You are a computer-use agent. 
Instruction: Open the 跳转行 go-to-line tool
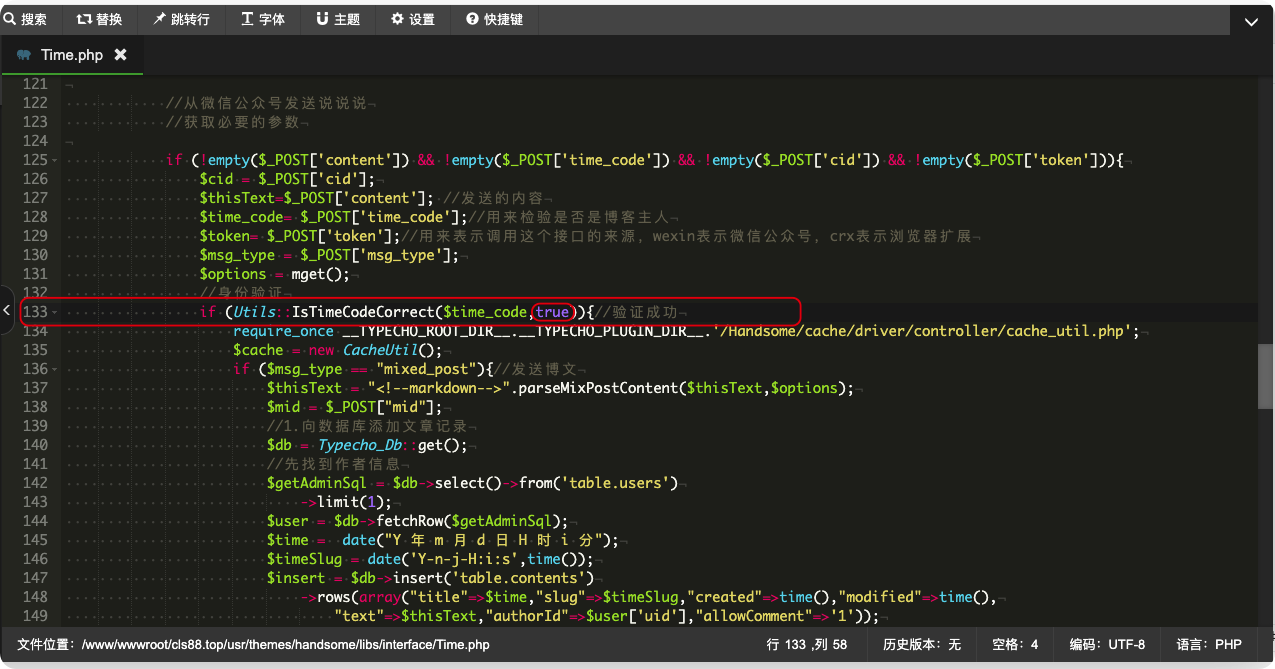coord(181,19)
